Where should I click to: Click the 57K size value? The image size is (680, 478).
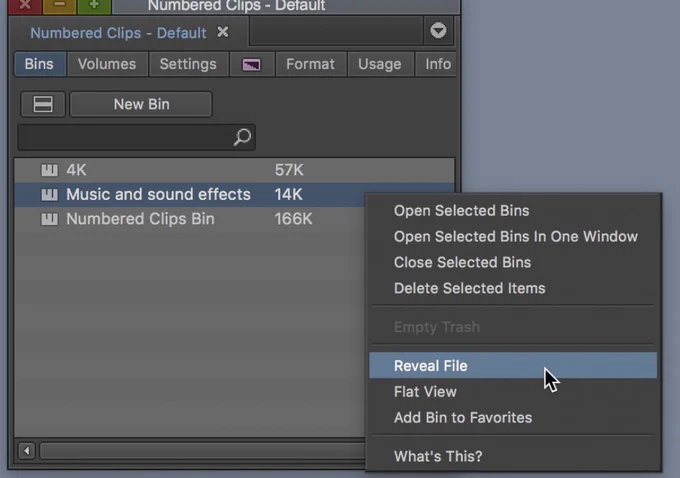coord(289,170)
